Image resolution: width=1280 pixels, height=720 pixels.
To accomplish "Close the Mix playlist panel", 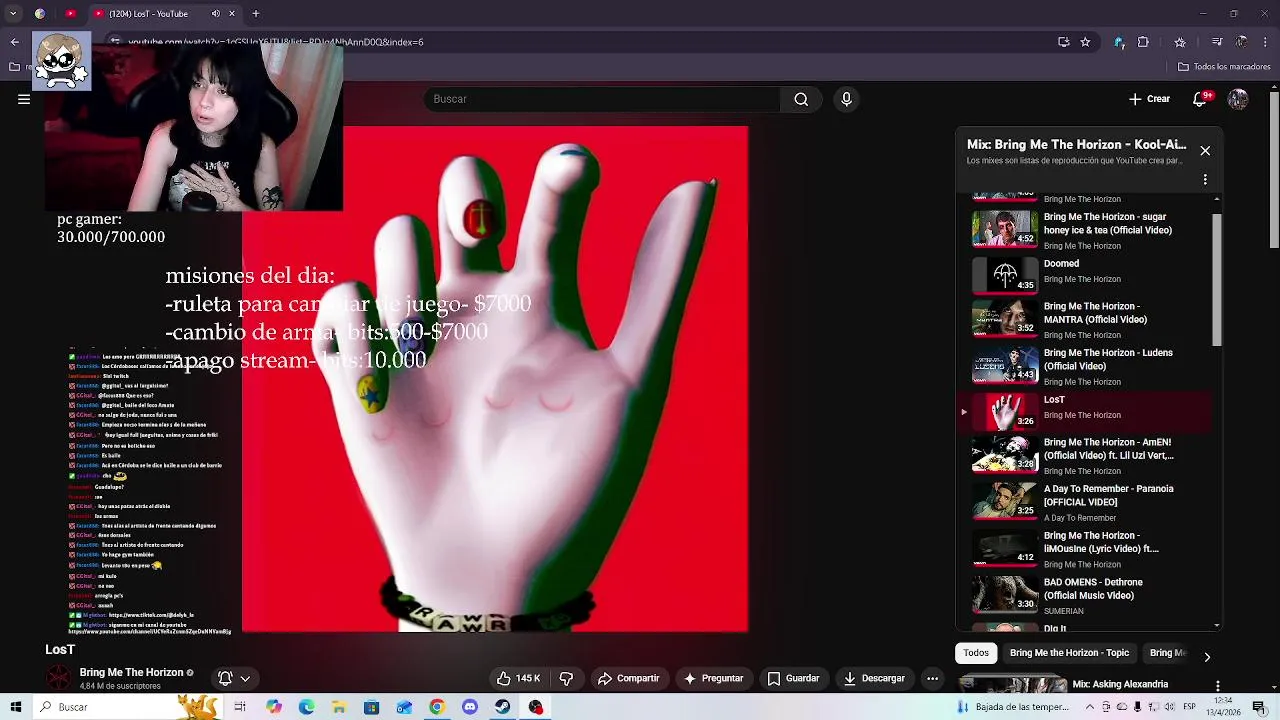I will point(1205,151).
